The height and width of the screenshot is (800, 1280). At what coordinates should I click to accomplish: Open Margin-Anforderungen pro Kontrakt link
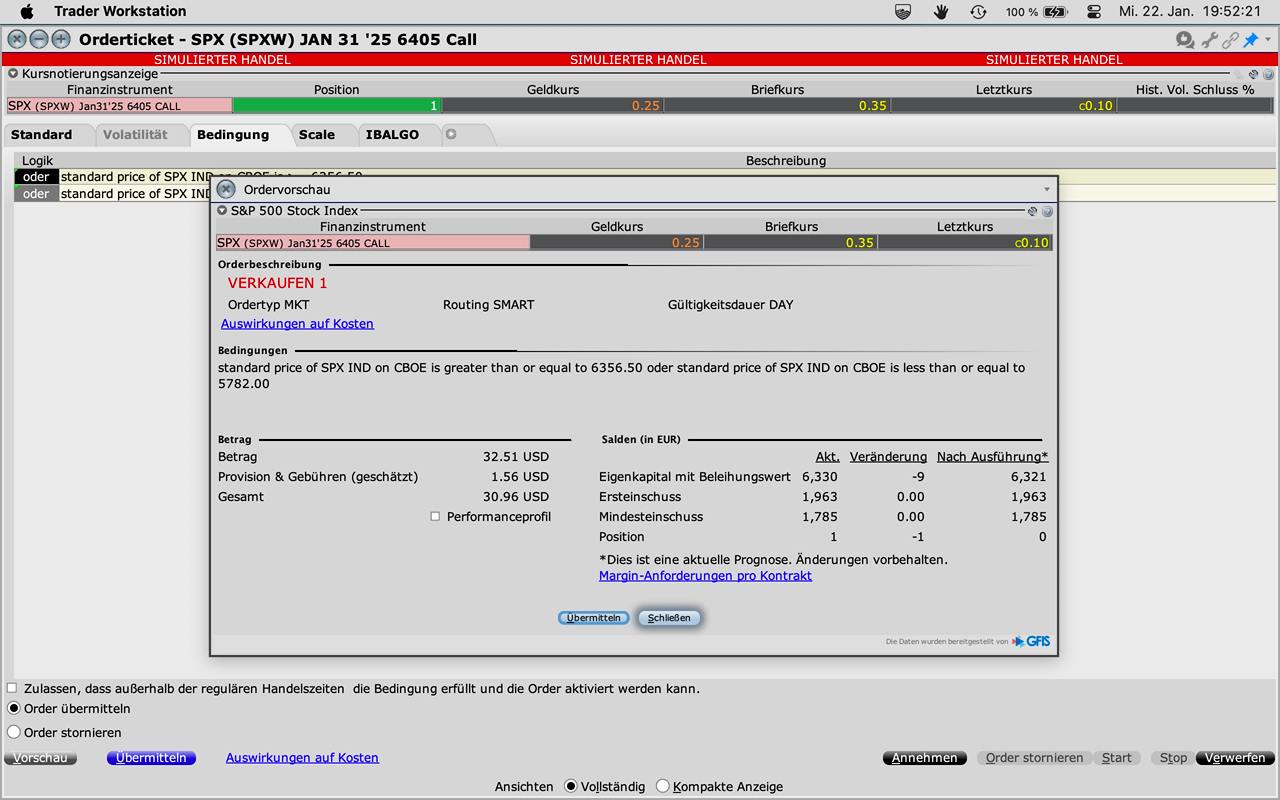click(x=705, y=576)
